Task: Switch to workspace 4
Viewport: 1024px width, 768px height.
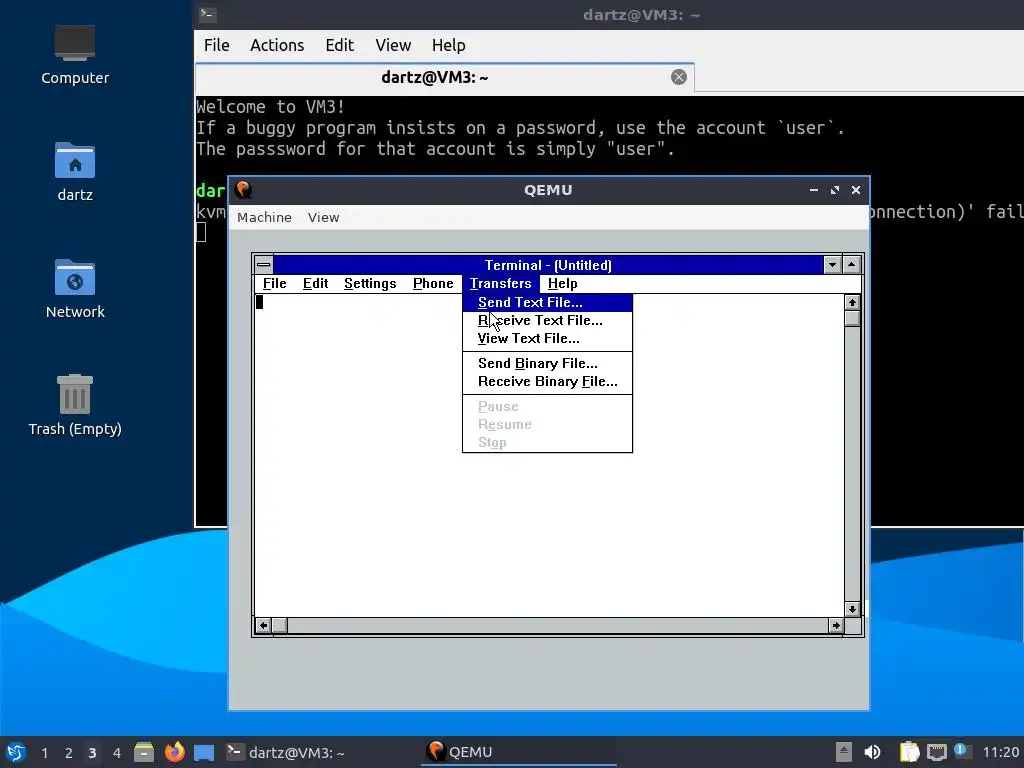Action: (116, 753)
